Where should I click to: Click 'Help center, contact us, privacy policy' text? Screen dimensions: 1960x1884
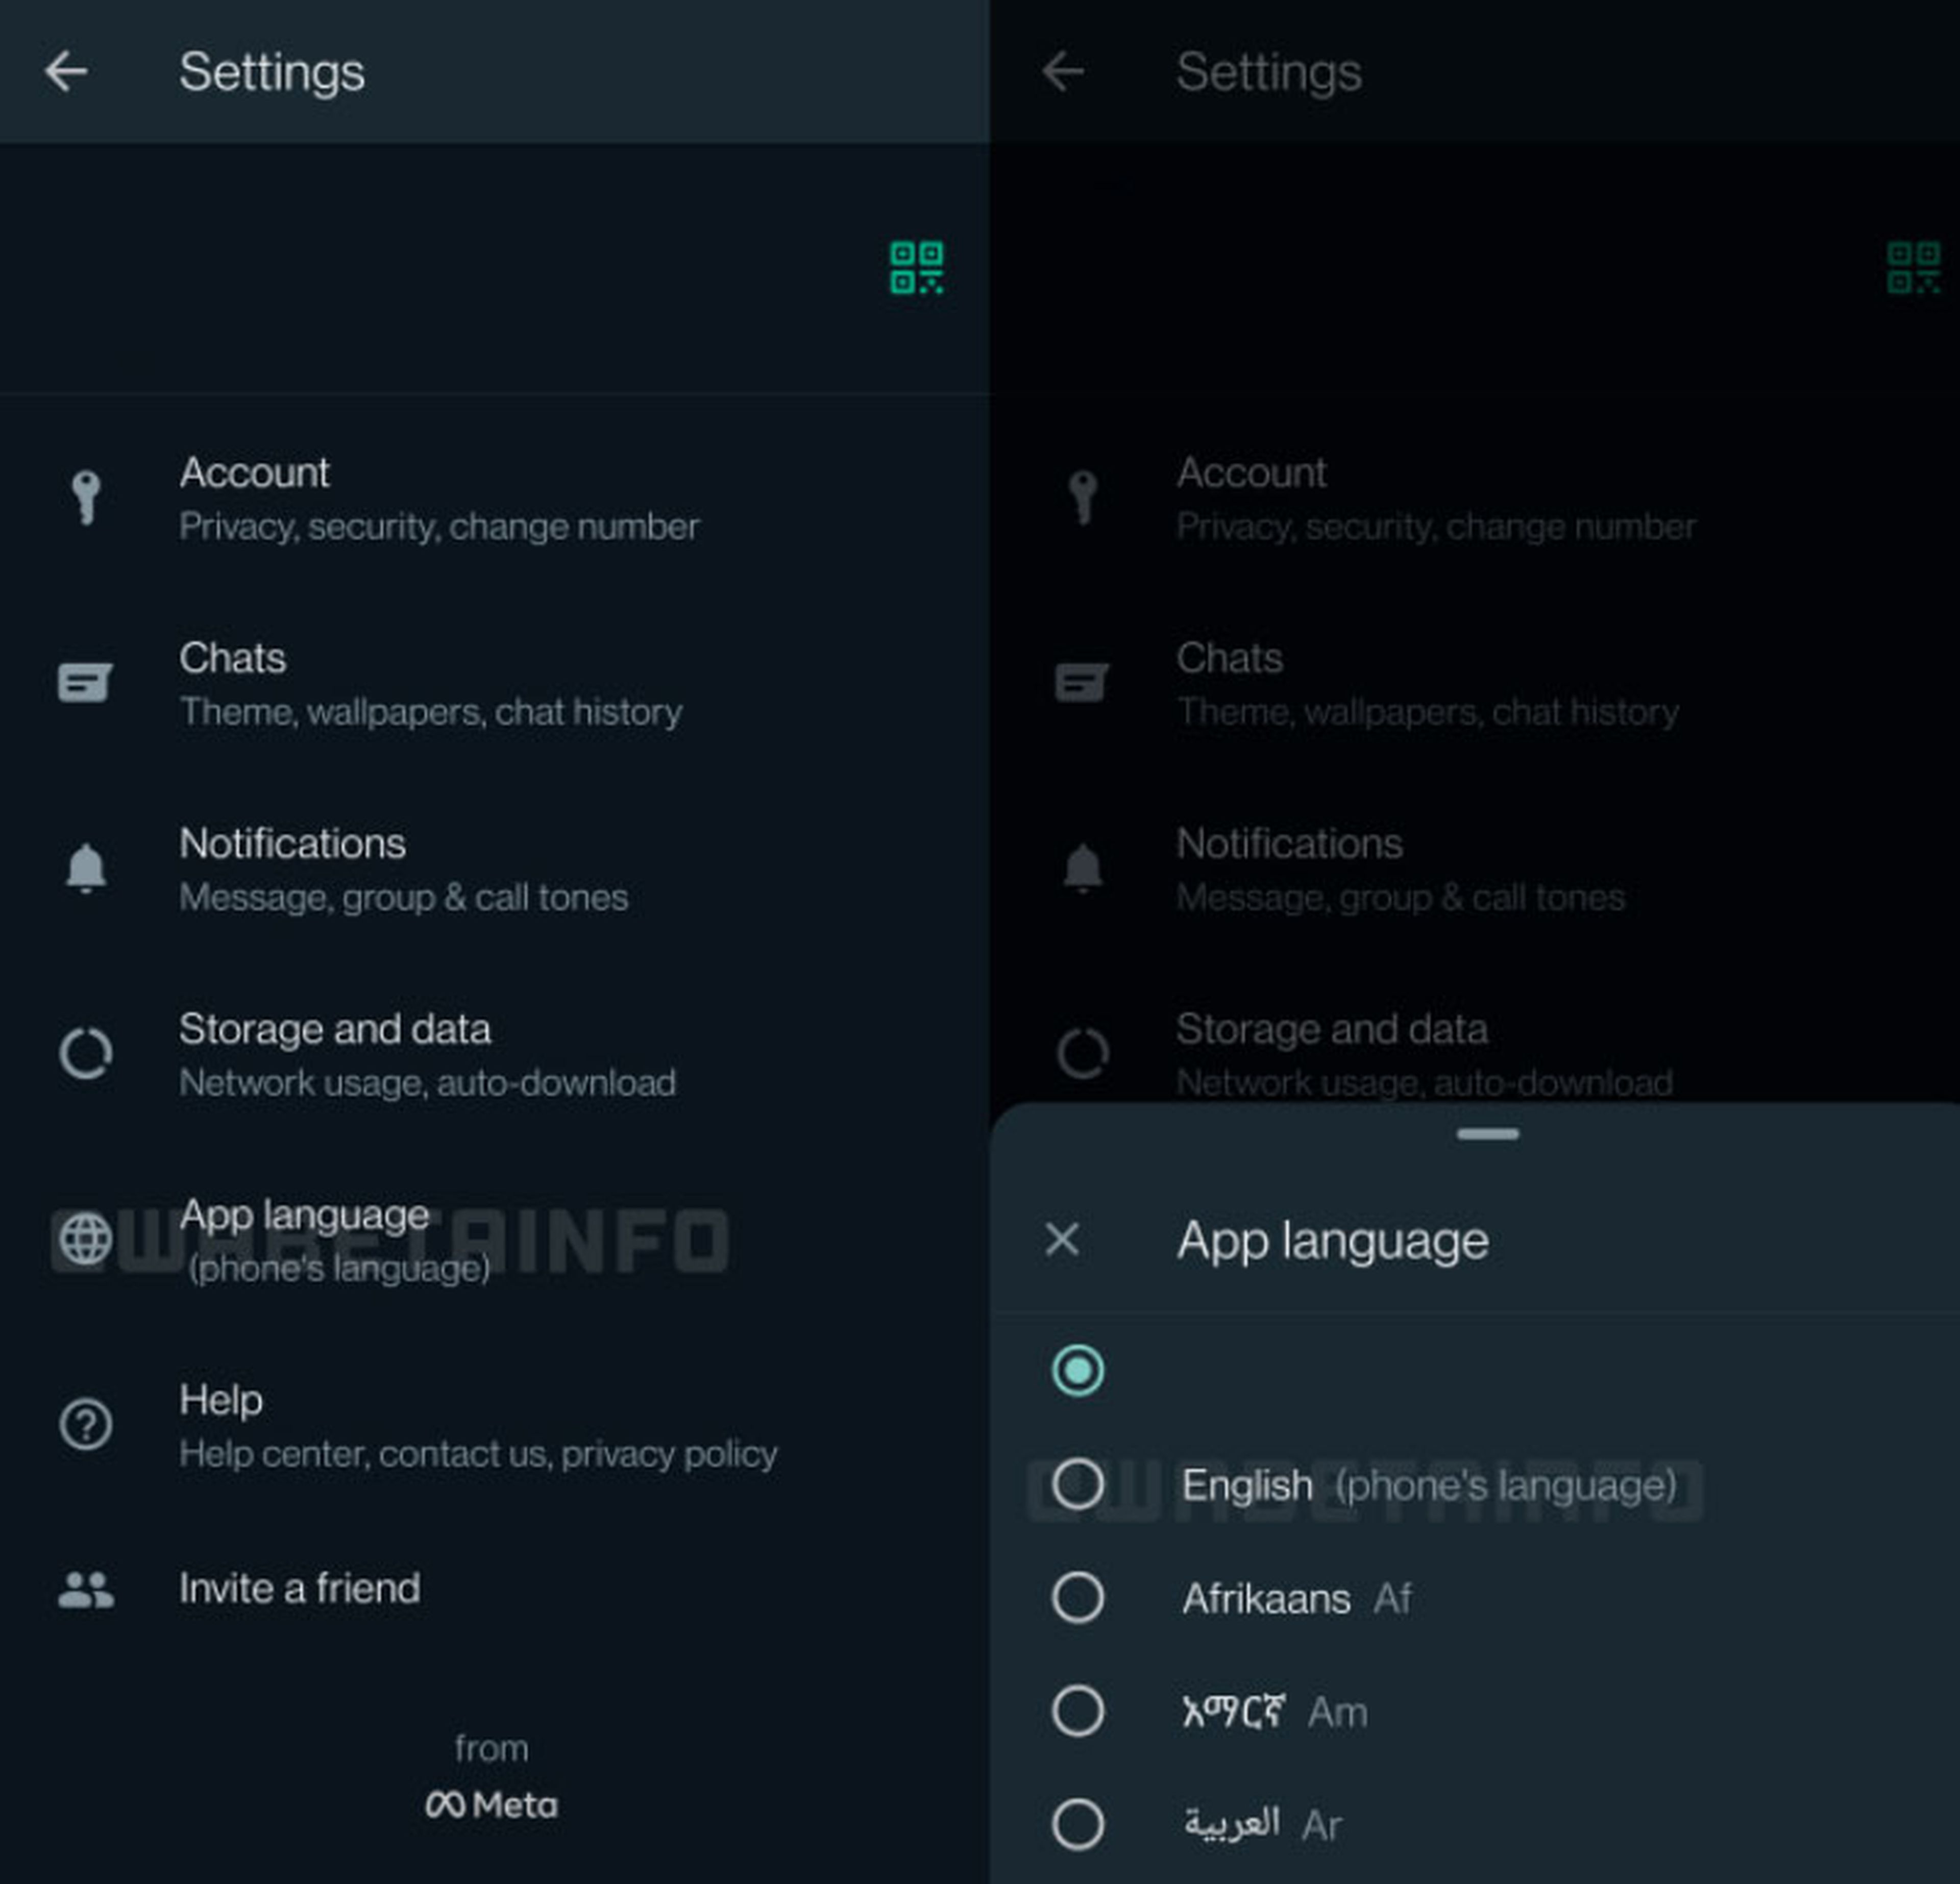click(x=478, y=1454)
